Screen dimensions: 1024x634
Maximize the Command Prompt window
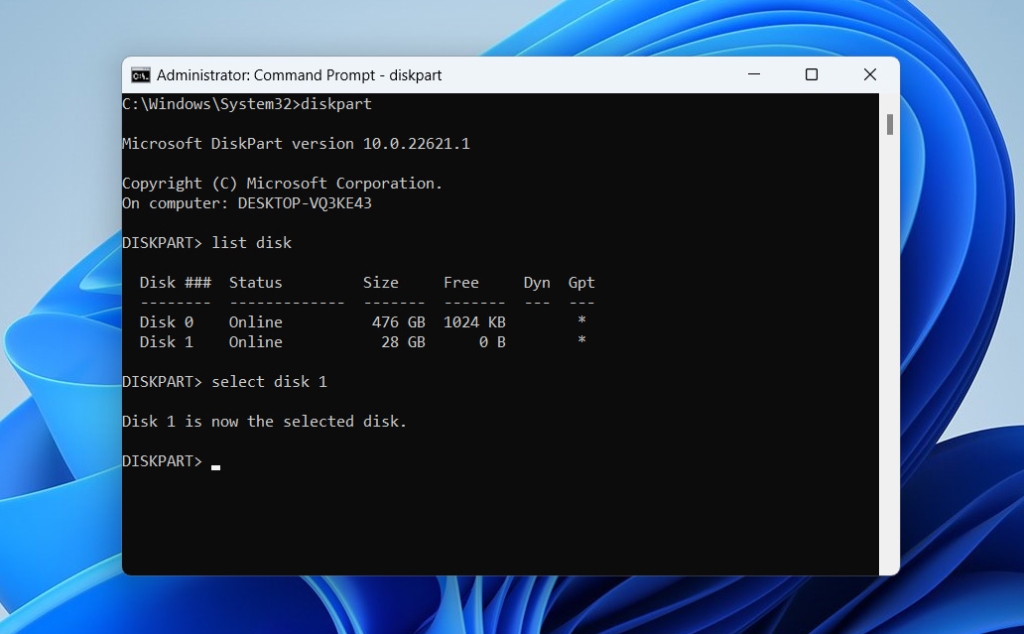click(x=811, y=75)
